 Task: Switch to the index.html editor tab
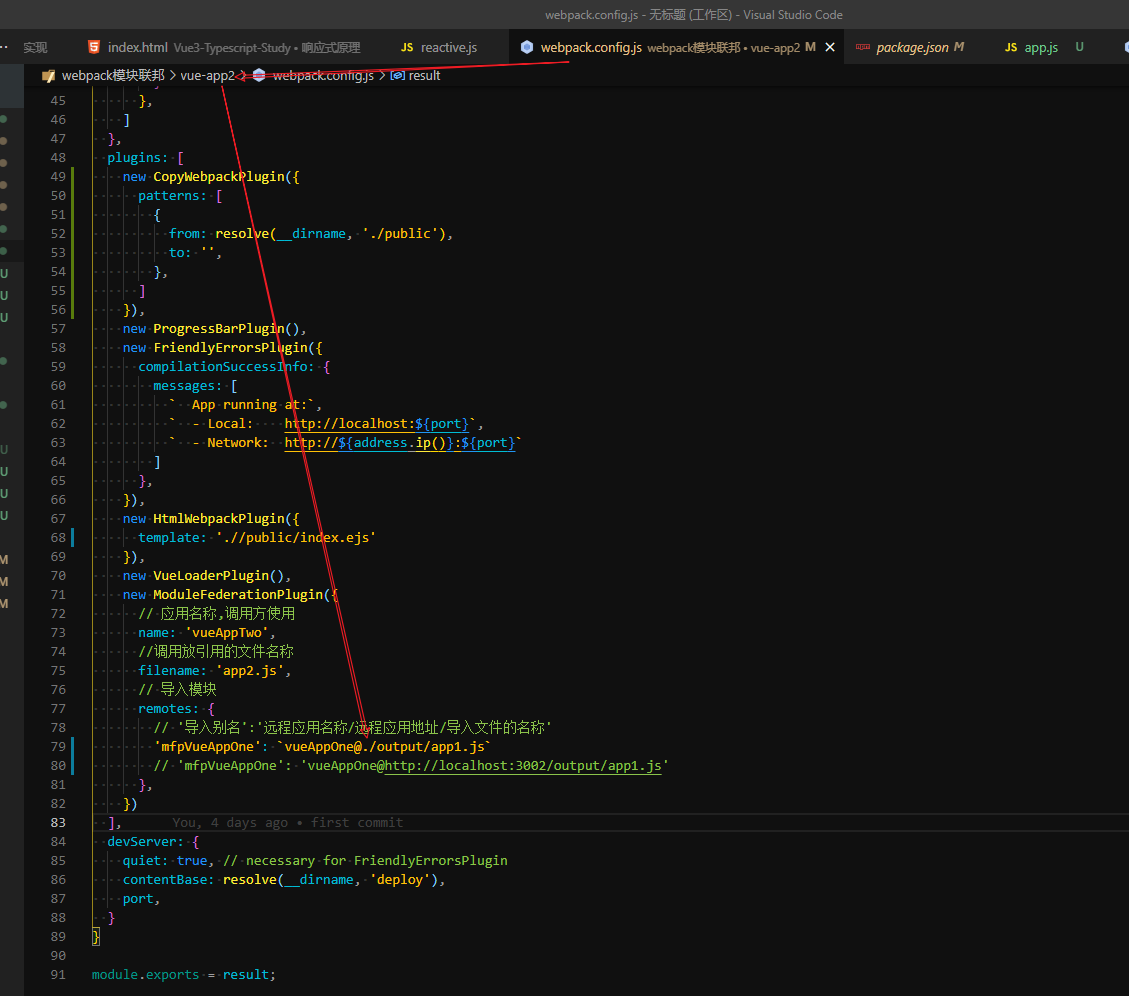click(223, 48)
